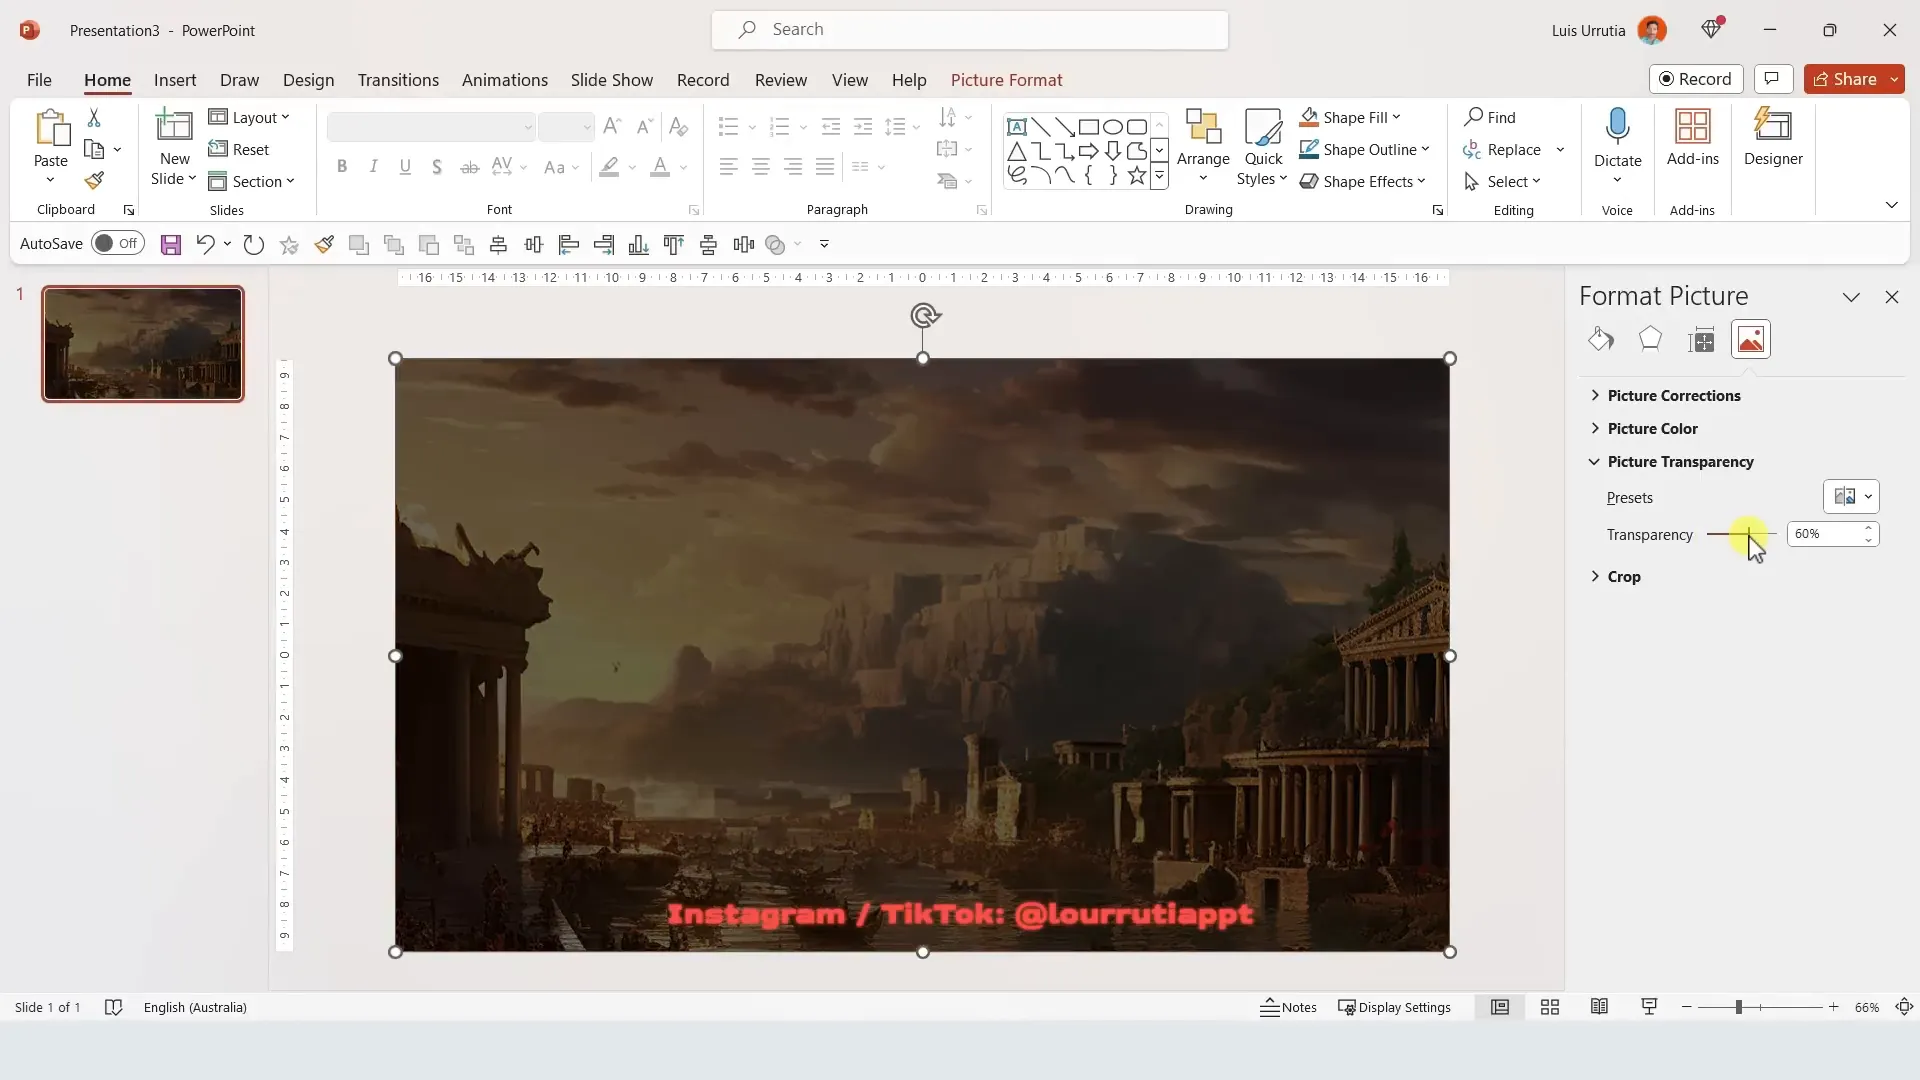1920x1080 pixels.
Task: Start Dictate microphone
Action: click(1617, 148)
